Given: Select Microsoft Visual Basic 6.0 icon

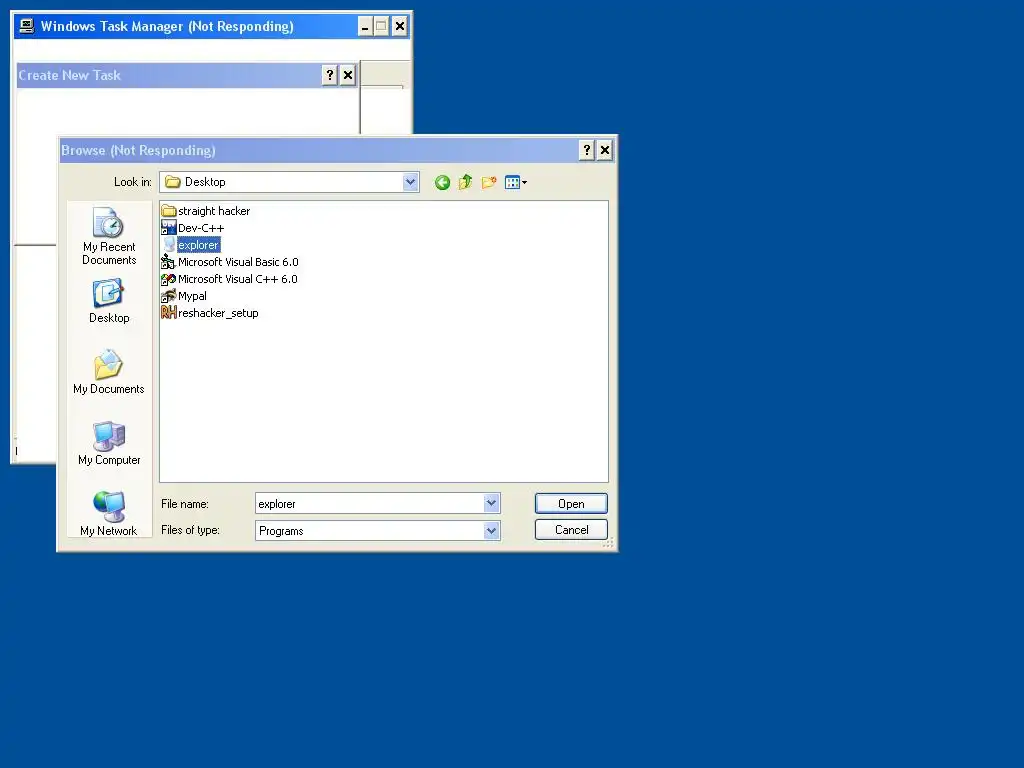Looking at the screenshot, I should [x=168, y=262].
